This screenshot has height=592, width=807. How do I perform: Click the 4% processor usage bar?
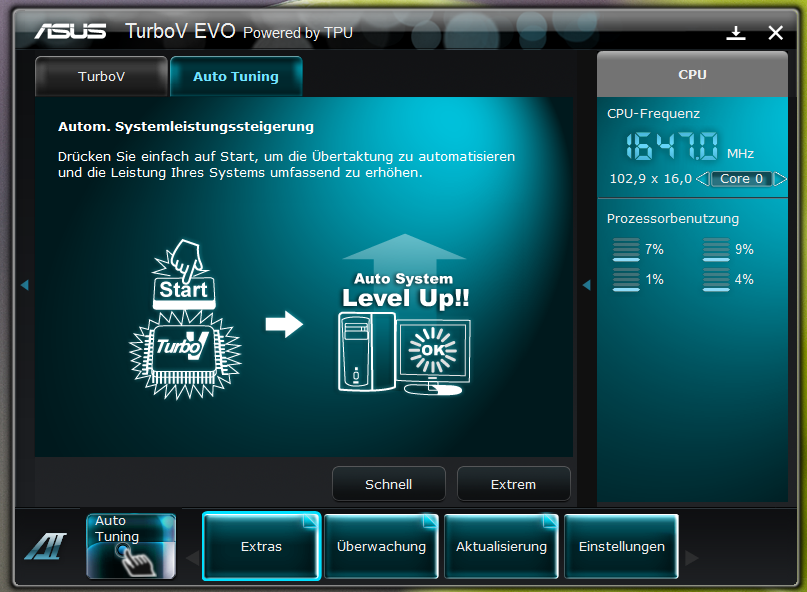(x=716, y=280)
